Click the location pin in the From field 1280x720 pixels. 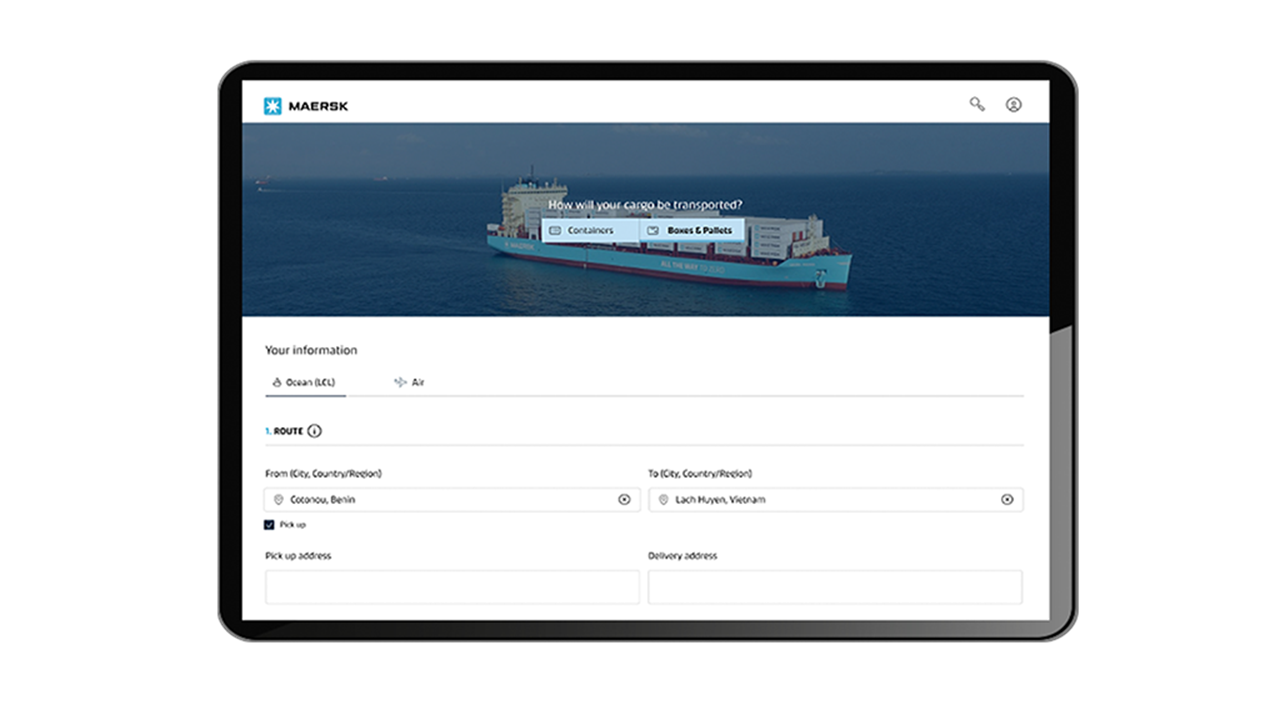(x=281, y=499)
